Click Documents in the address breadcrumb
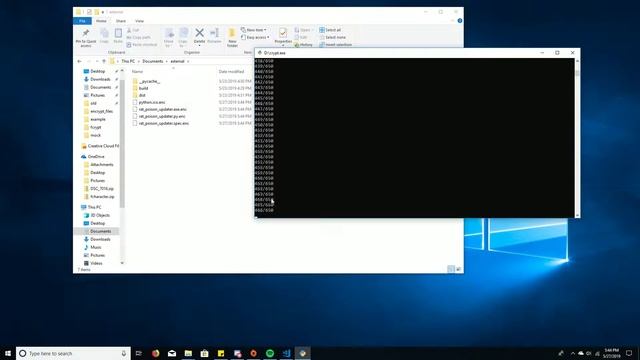This screenshot has width=640, height=360. (153, 61)
